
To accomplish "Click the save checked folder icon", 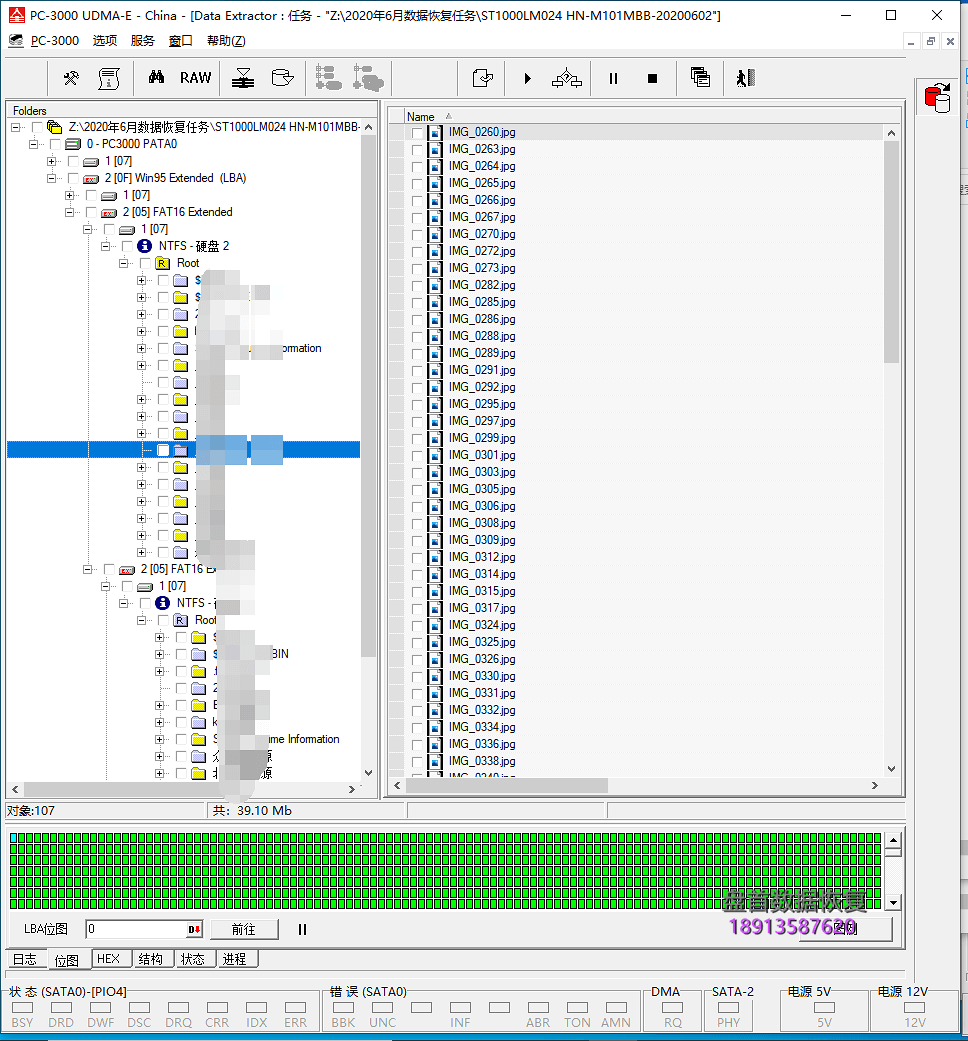I will [483, 78].
